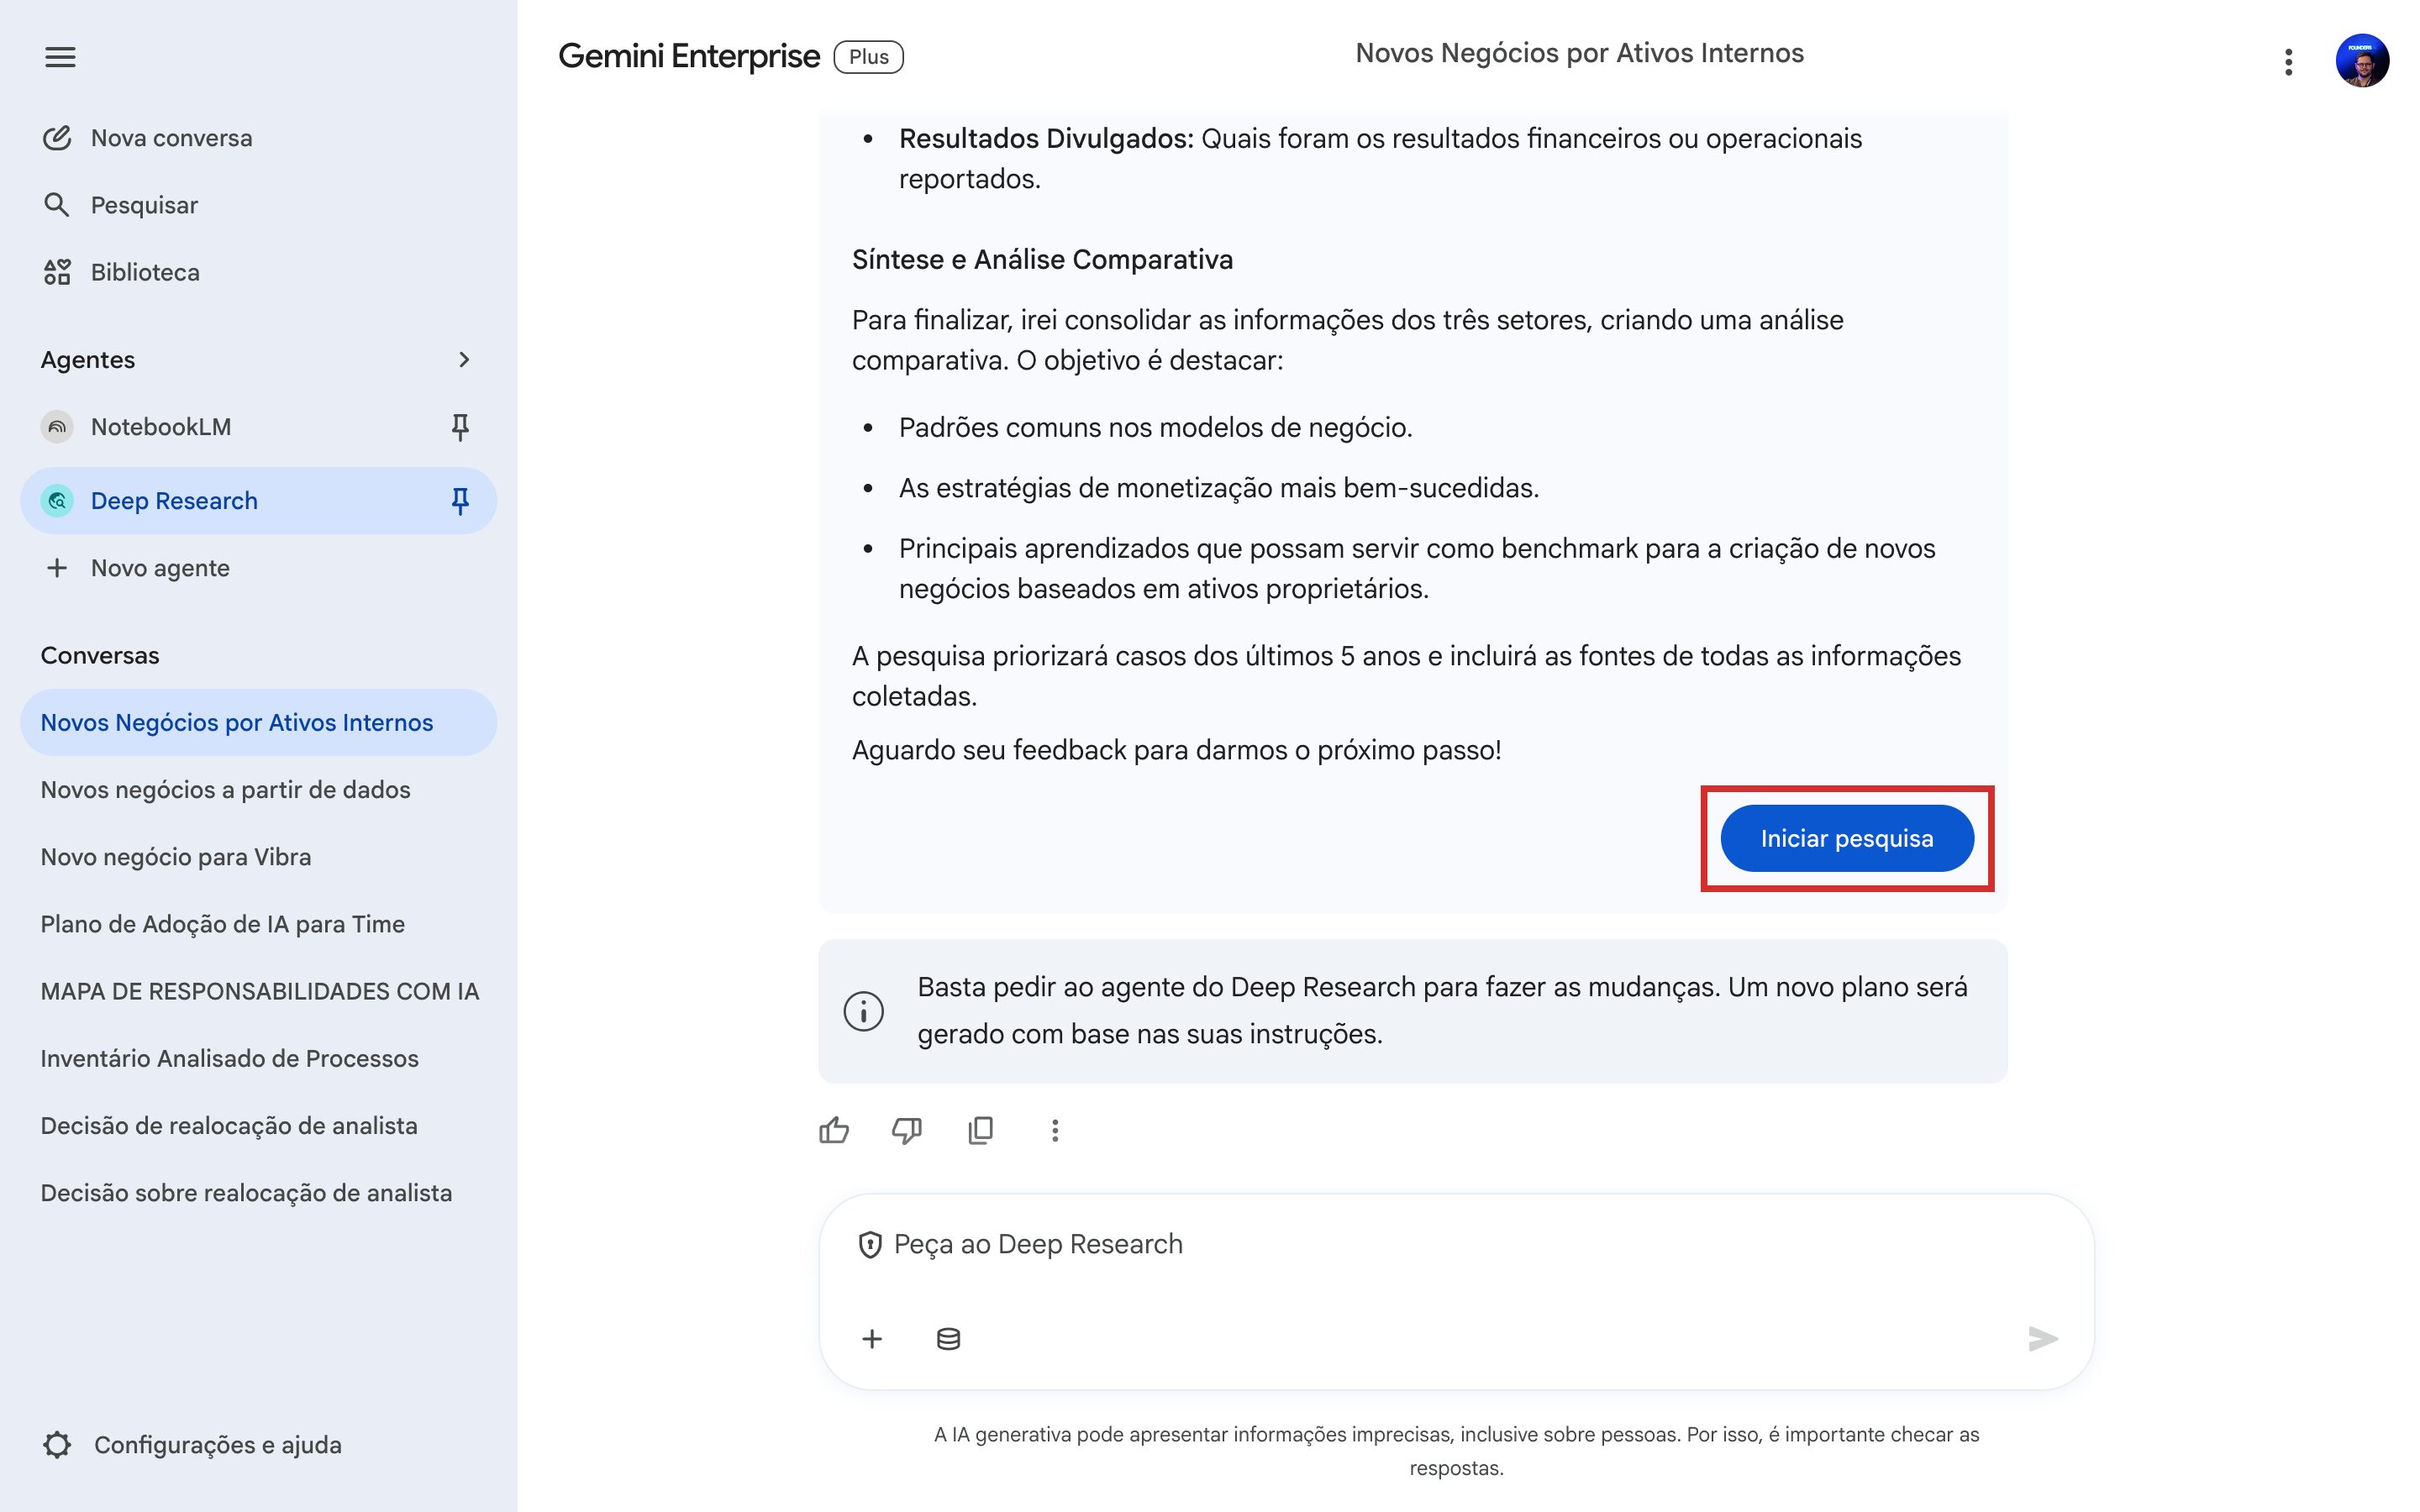Click the Resultados Divulgados bullet label
Image resolution: width=2420 pixels, height=1512 pixels.
pyautogui.click(x=1046, y=138)
